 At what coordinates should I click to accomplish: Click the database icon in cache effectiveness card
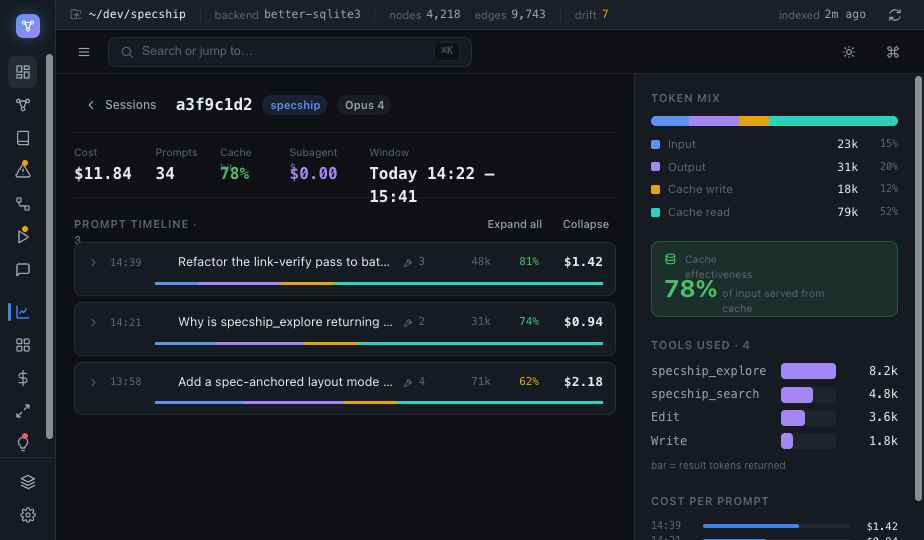pyautogui.click(x=670, y=259)
